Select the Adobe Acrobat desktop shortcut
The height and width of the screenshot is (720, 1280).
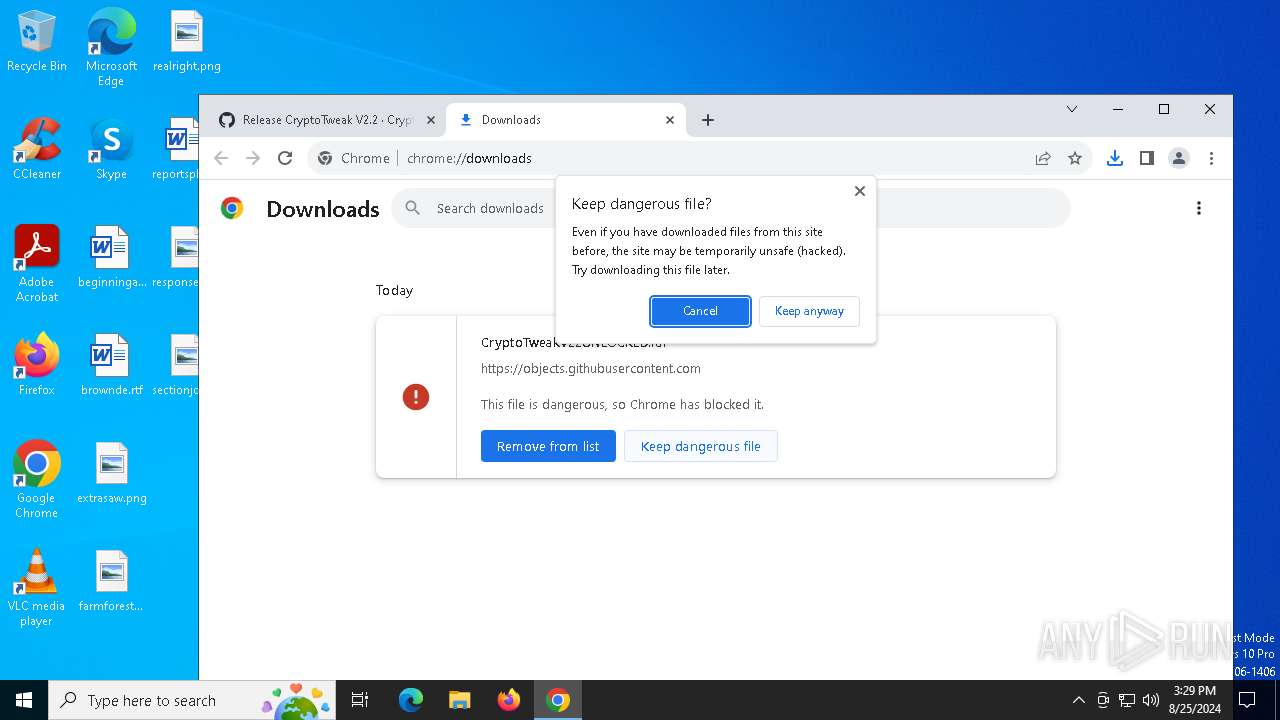point(37,264)
